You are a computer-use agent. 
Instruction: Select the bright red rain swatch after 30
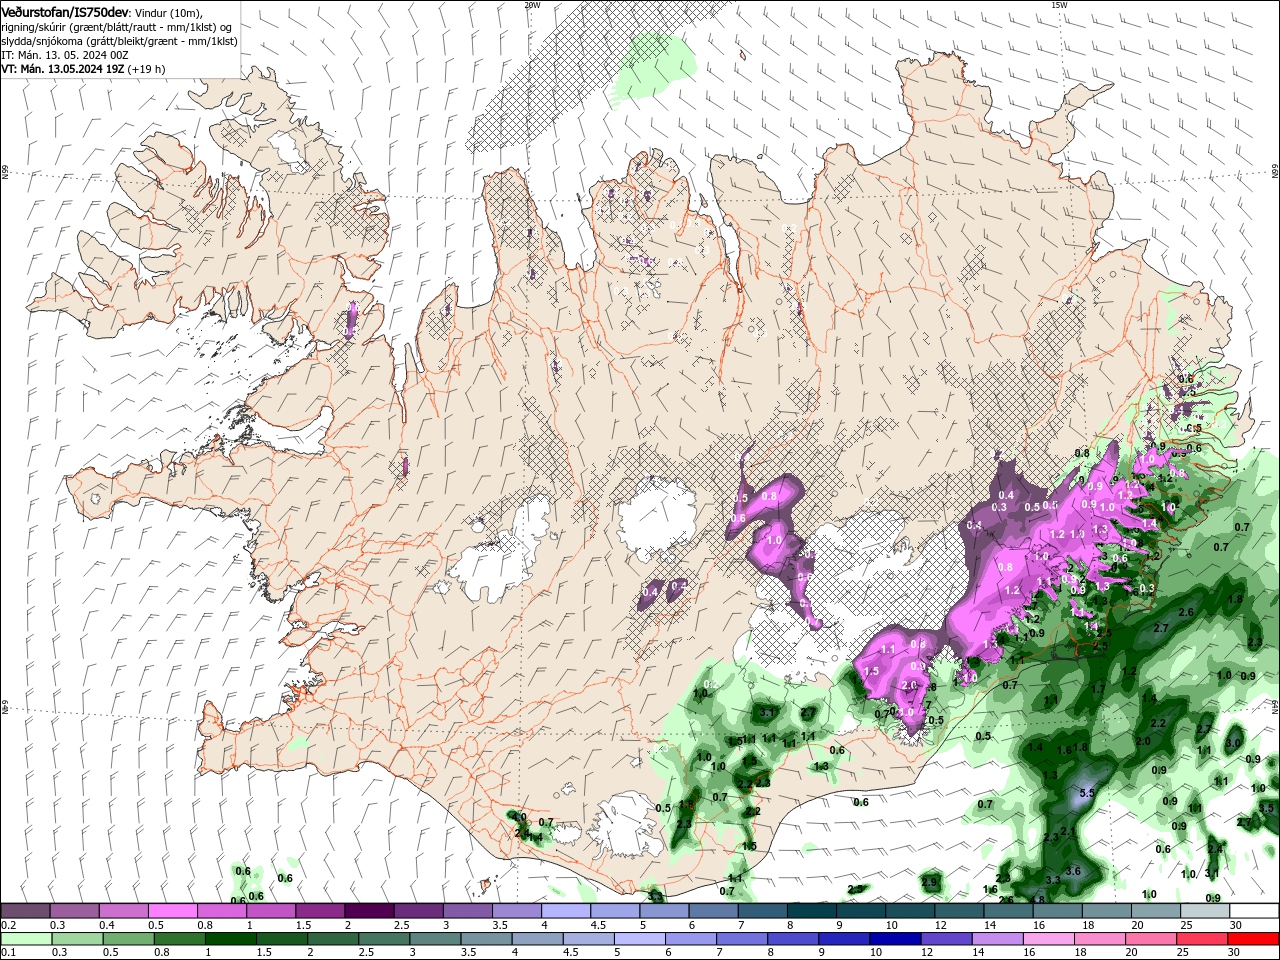click(1254, 939)
